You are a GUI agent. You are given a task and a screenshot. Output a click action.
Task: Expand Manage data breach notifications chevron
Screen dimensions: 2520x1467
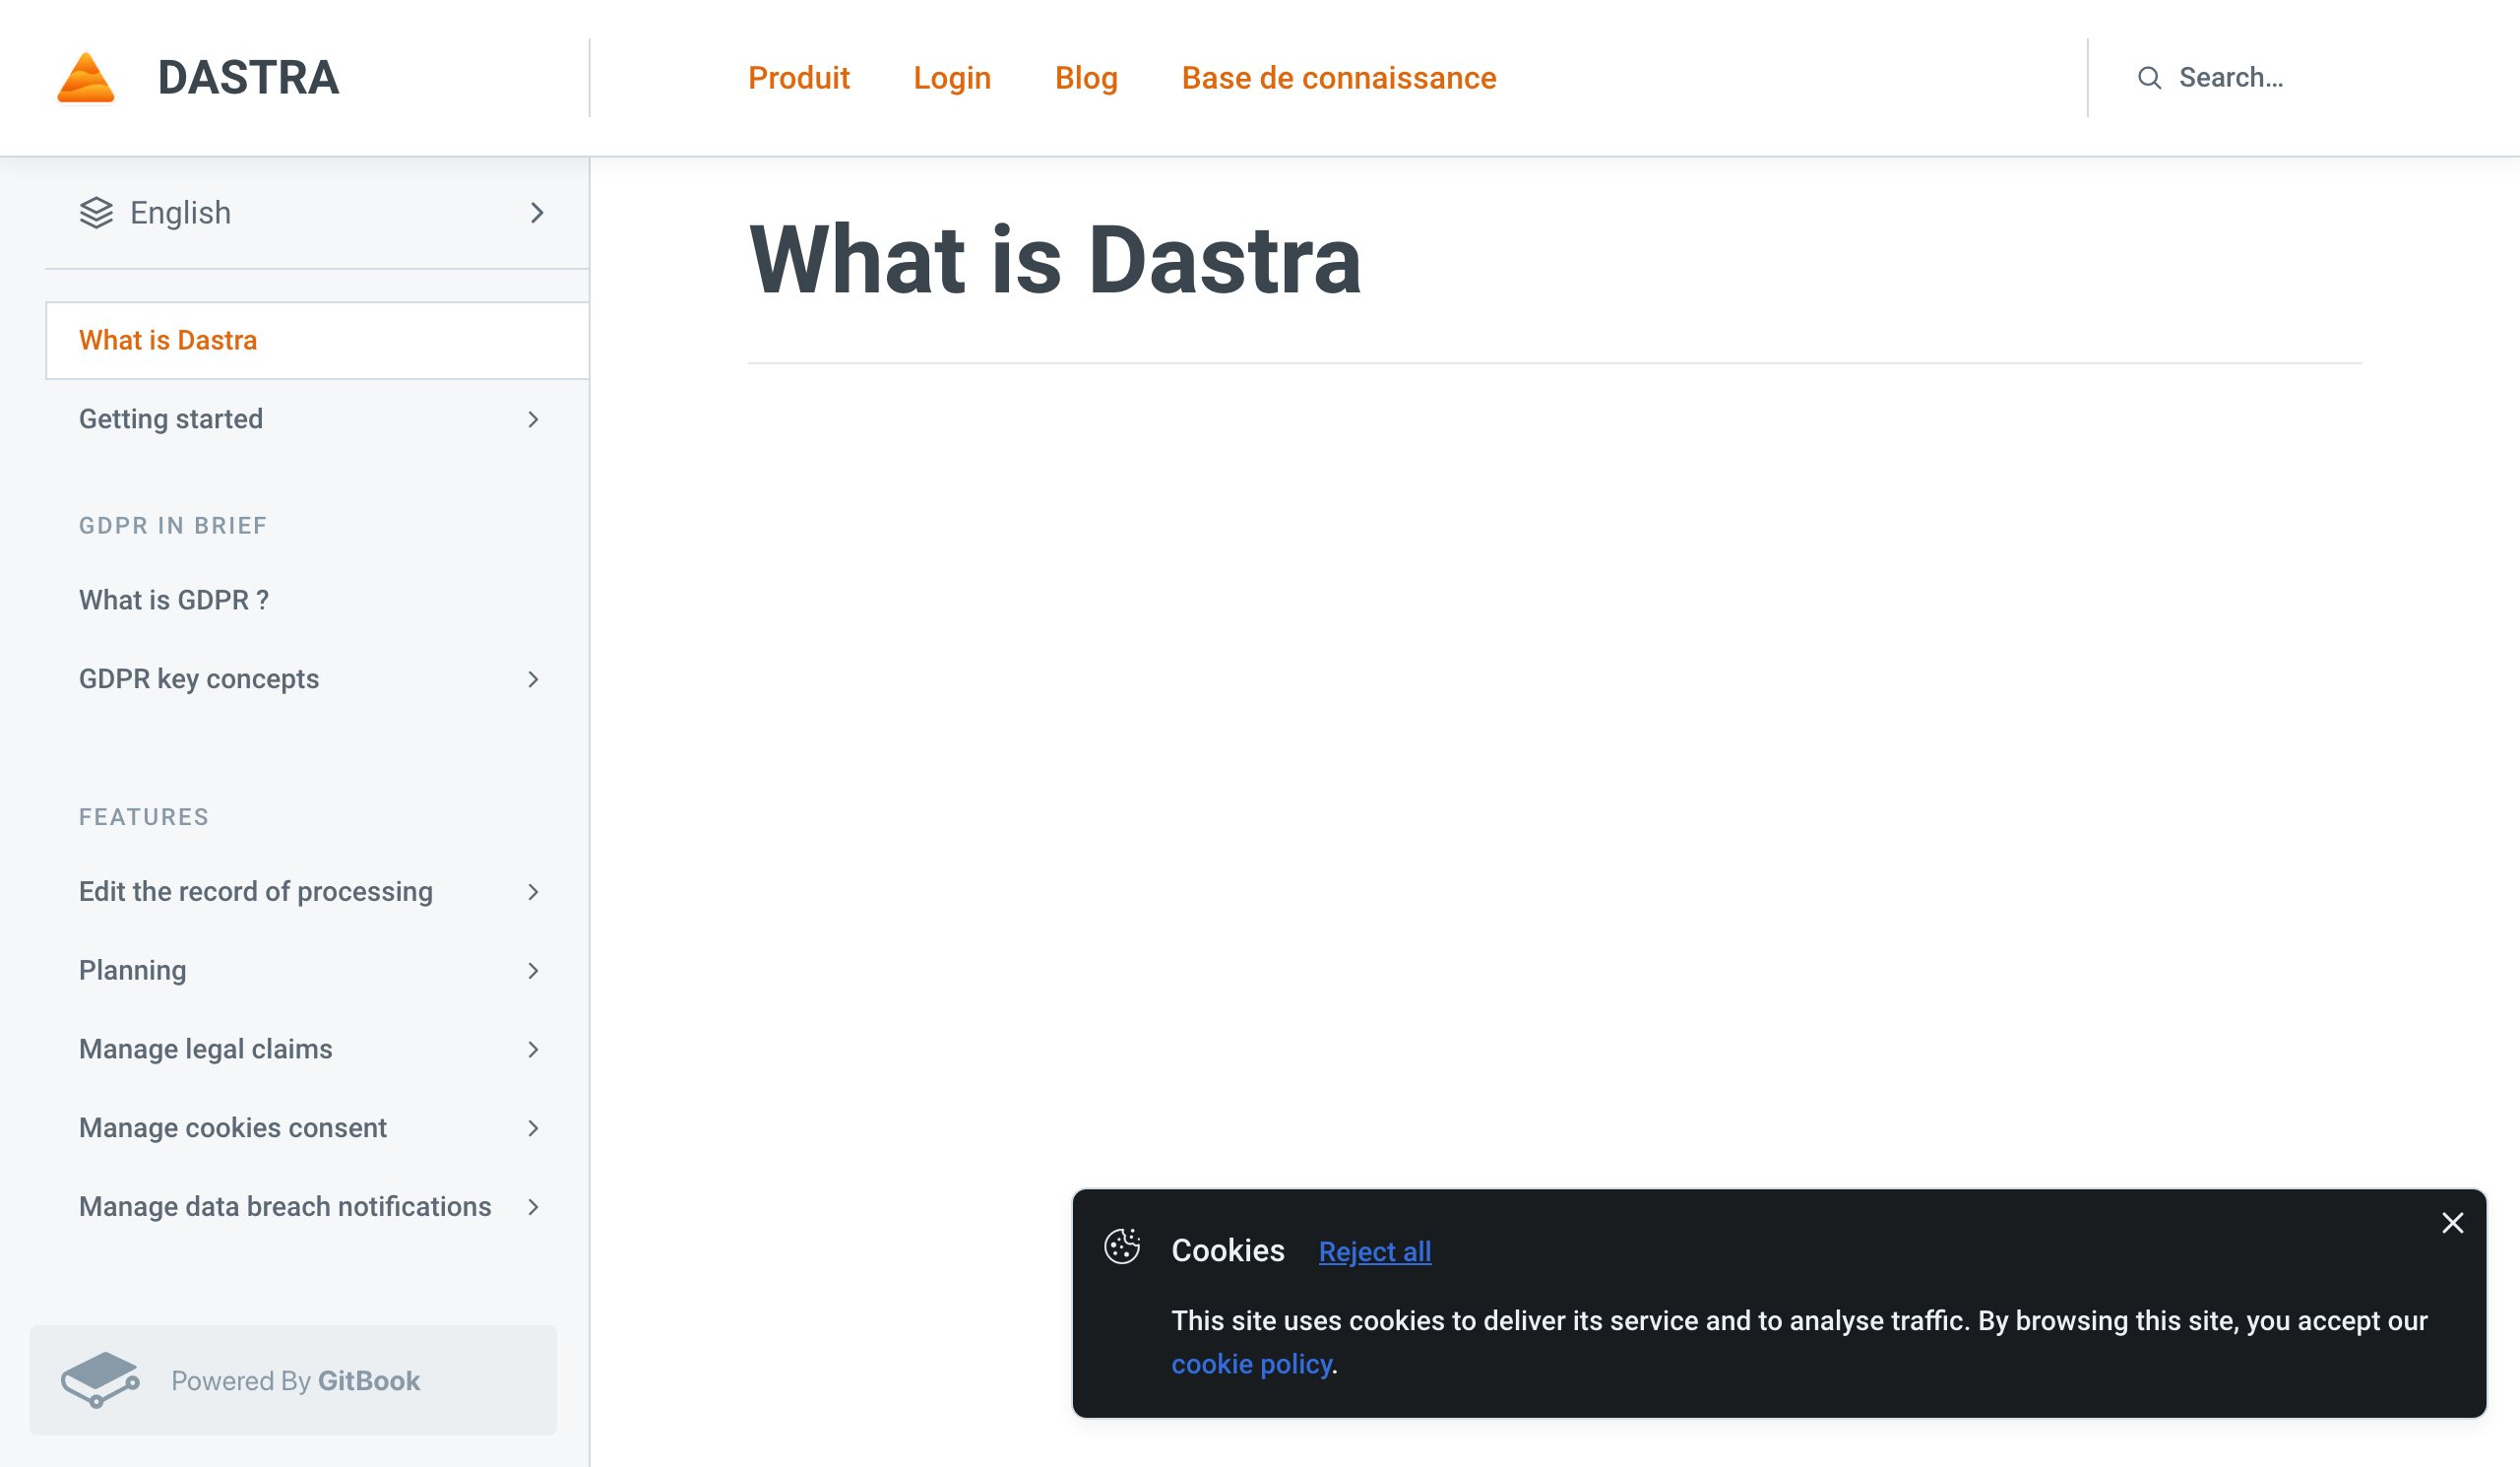pos(533,1207)
